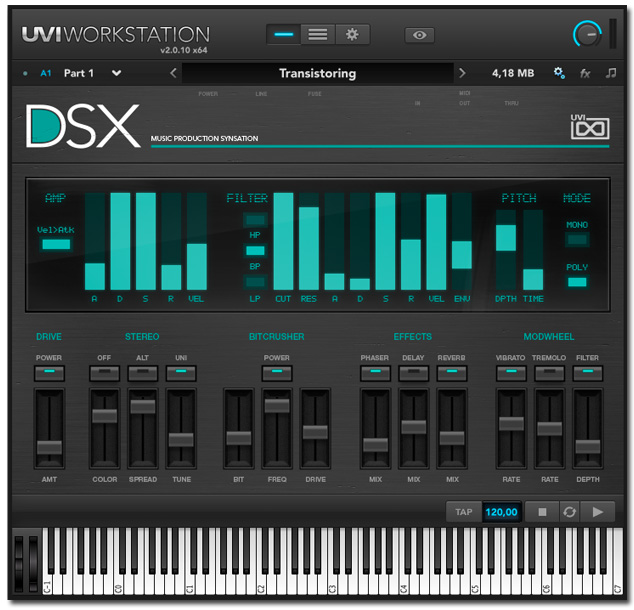Screen dimensions: 634x610
Task: Click the stereo COLOR fader
Action: click(104, 416)
